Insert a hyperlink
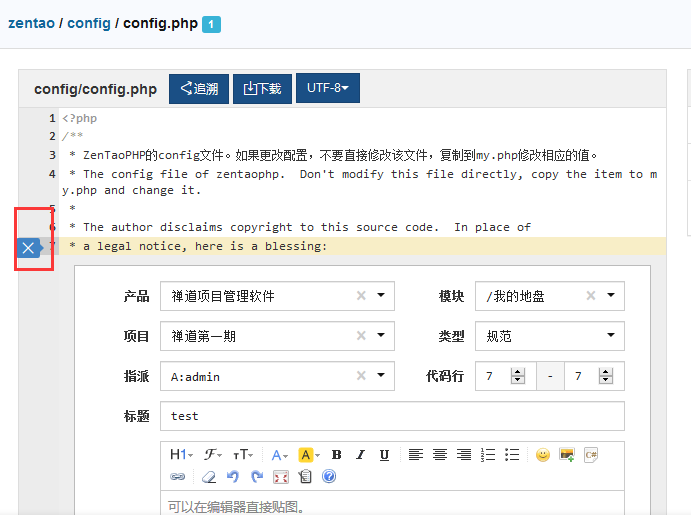691x515 pixels. click(177, 476)
